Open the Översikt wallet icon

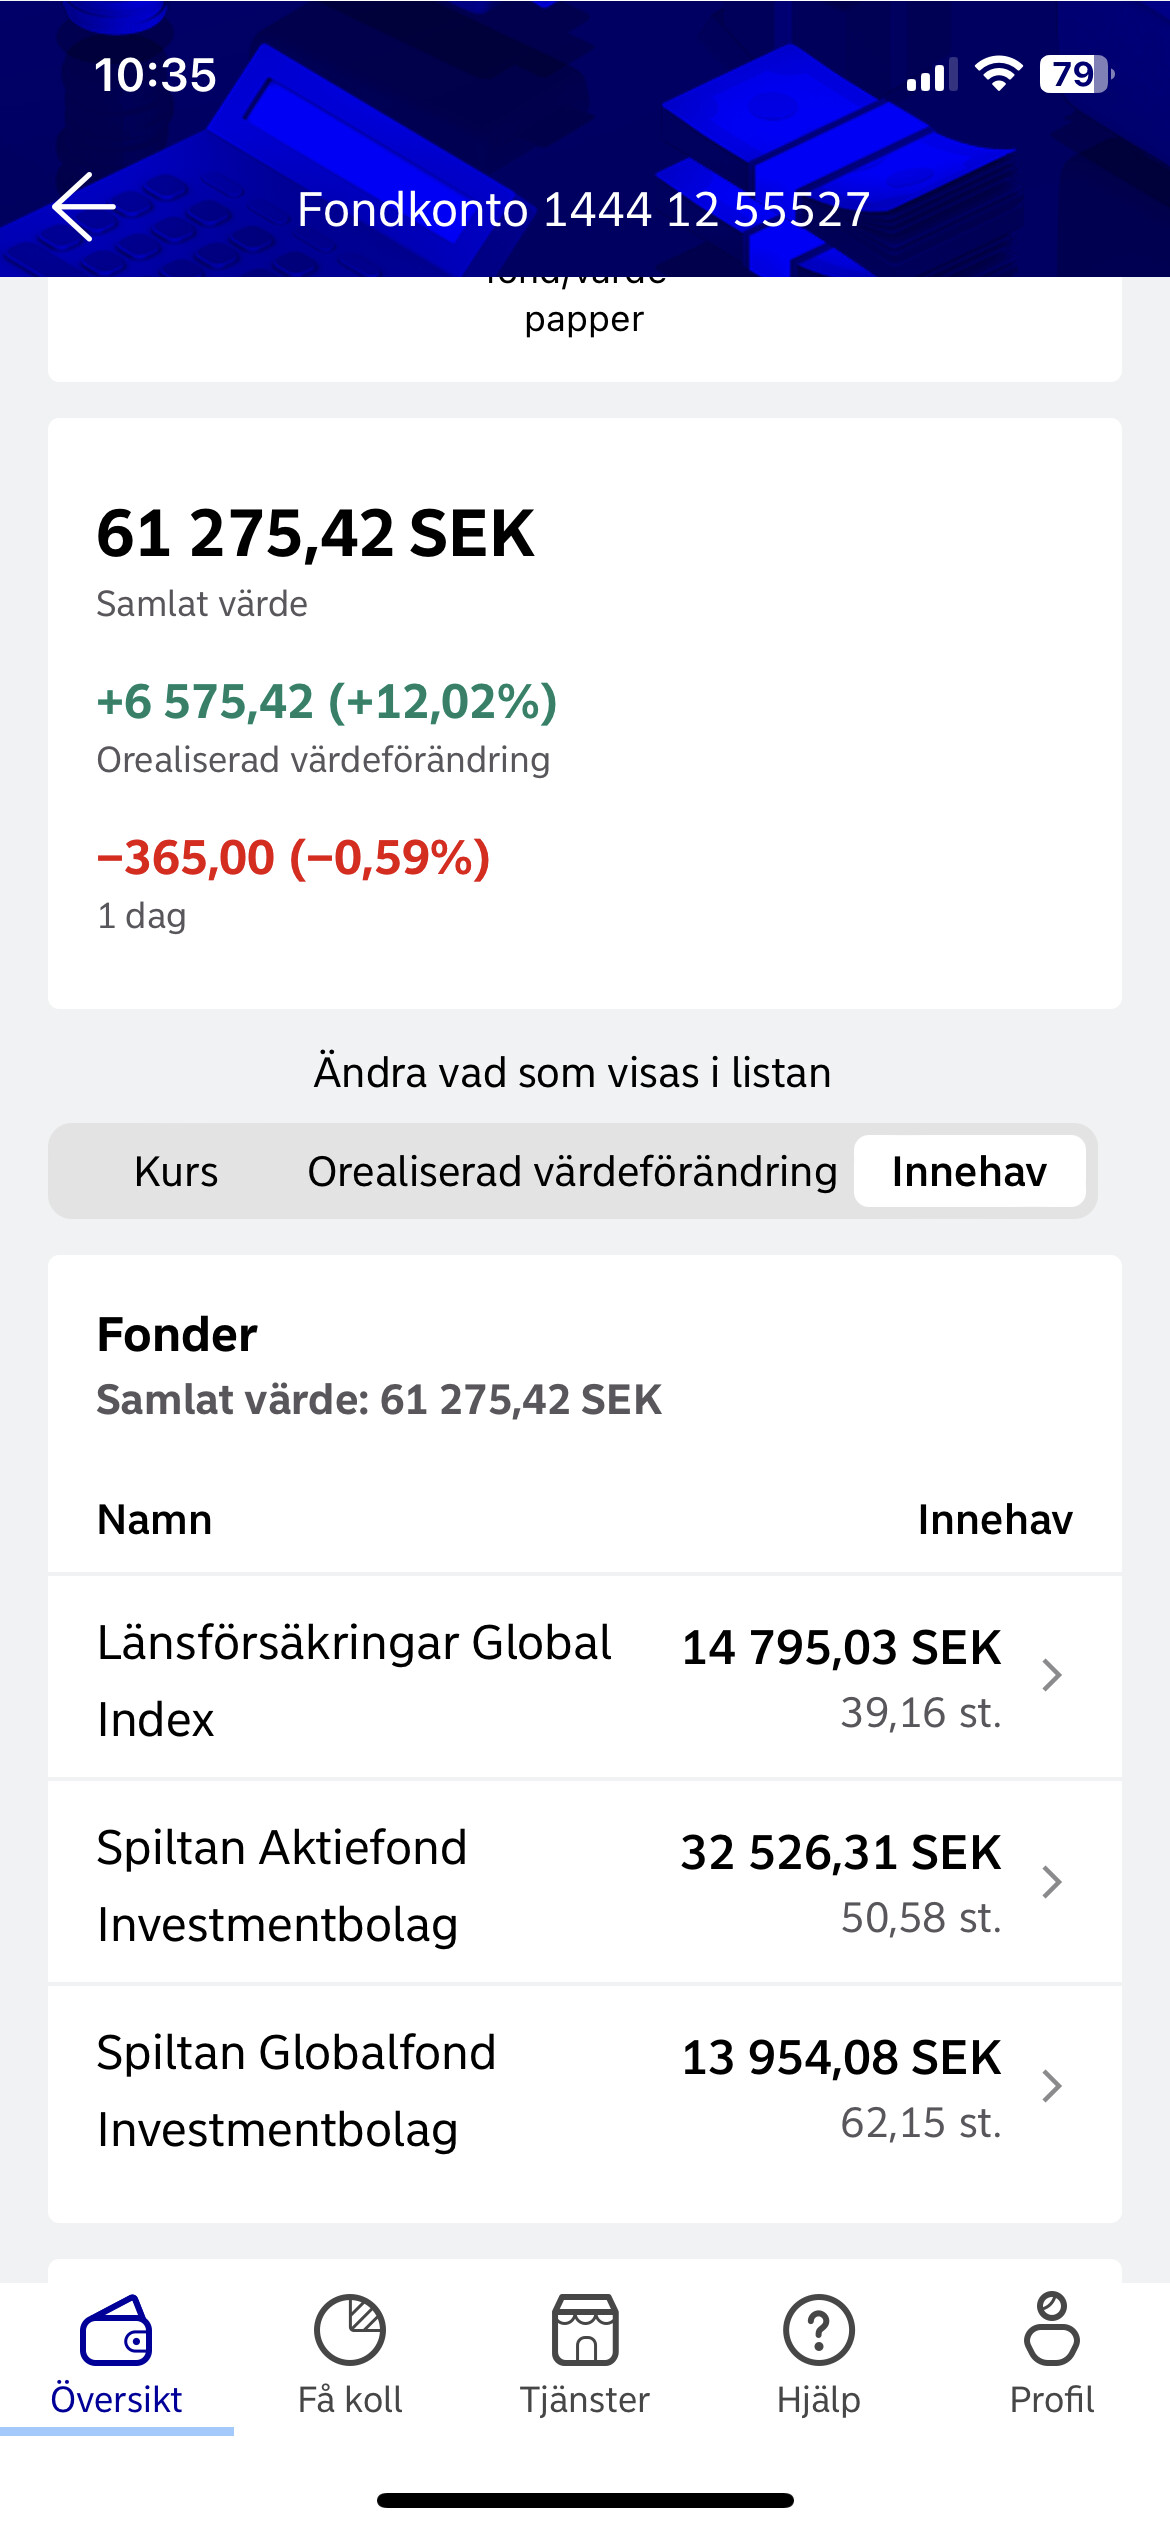[x=116, y=2330]
